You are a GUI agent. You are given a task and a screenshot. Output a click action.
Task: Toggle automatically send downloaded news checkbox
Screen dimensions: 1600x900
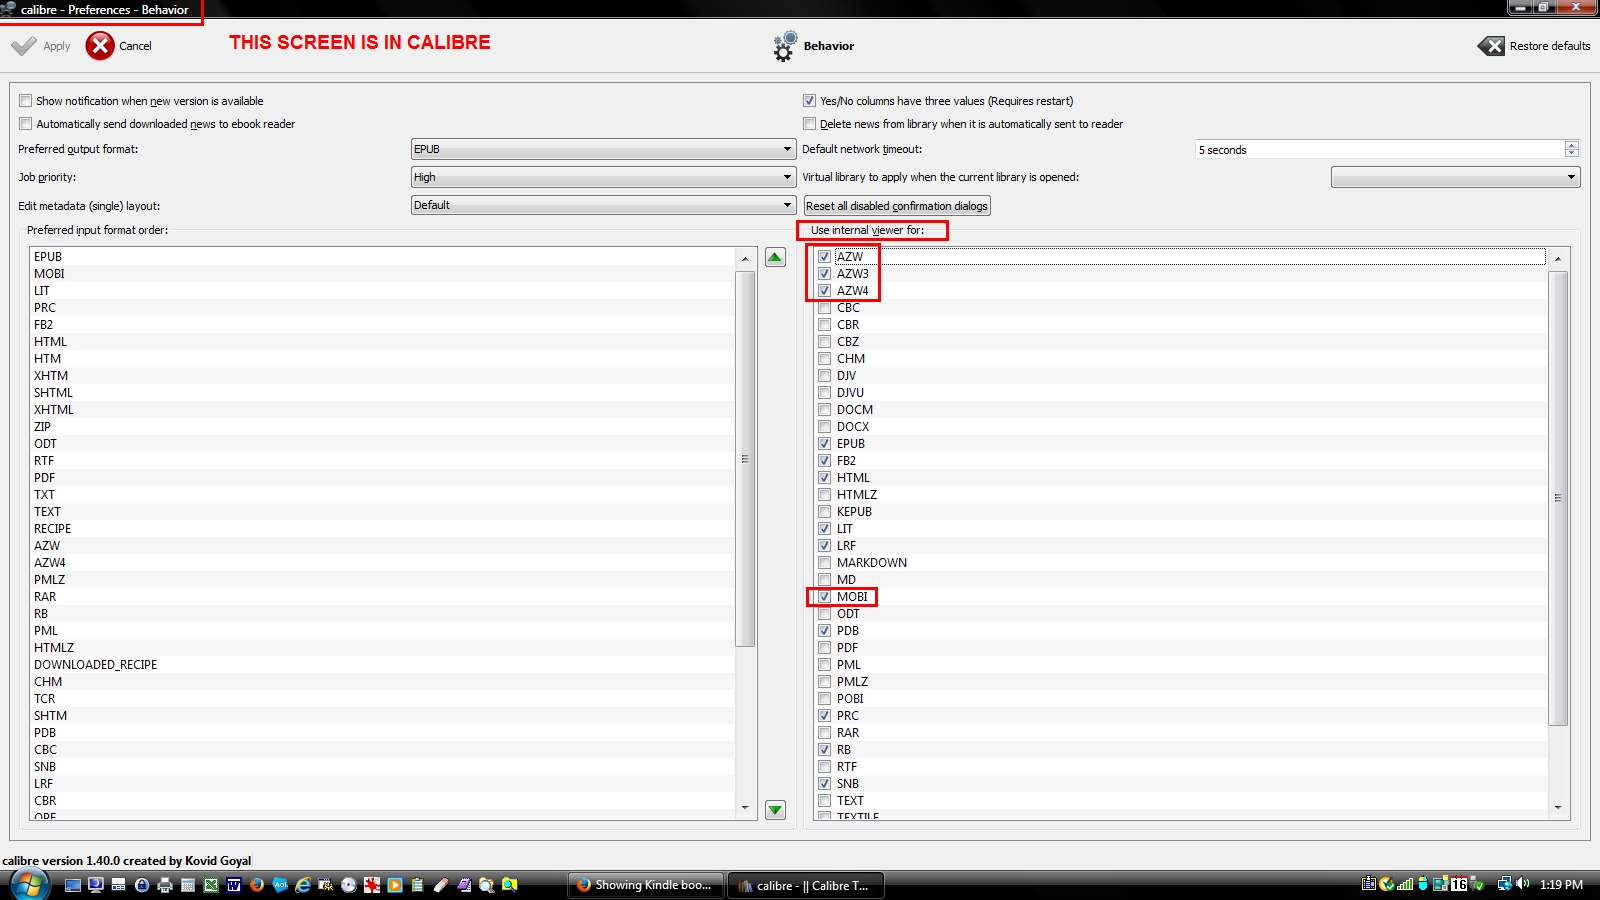[26, 124]
